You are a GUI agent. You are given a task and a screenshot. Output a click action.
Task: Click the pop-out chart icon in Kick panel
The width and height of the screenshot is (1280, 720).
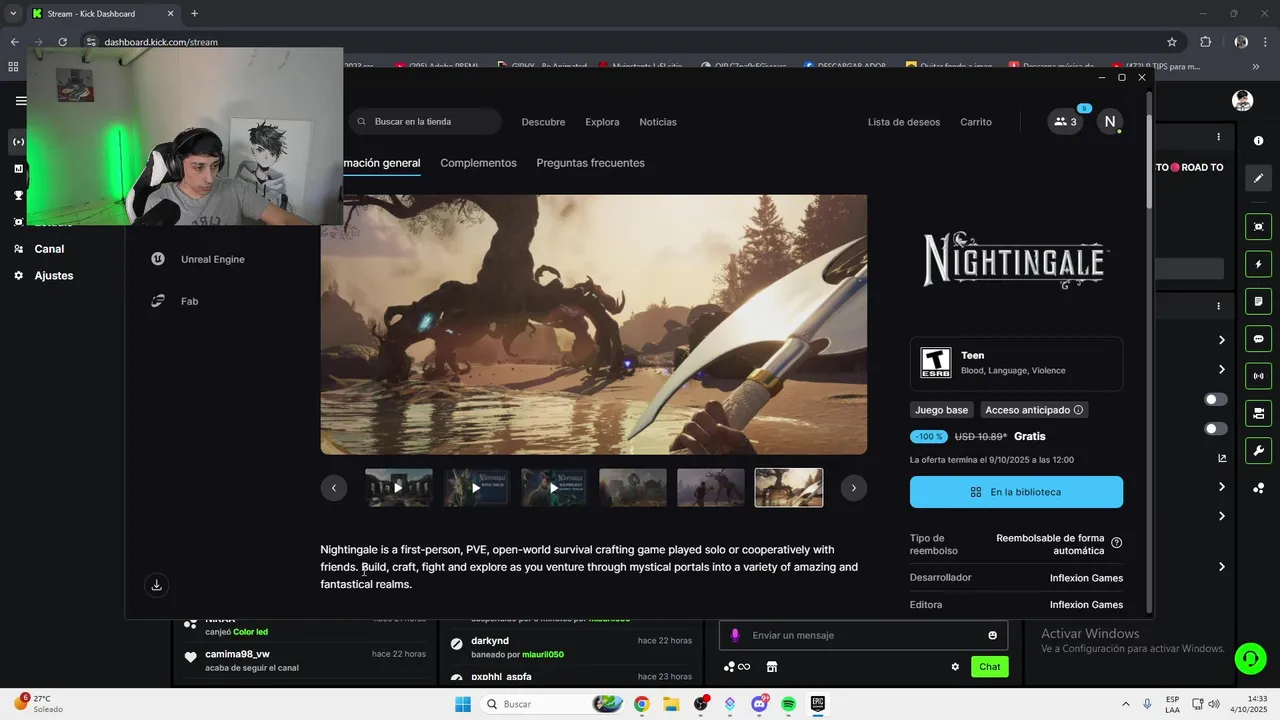tap(1222, 458)
